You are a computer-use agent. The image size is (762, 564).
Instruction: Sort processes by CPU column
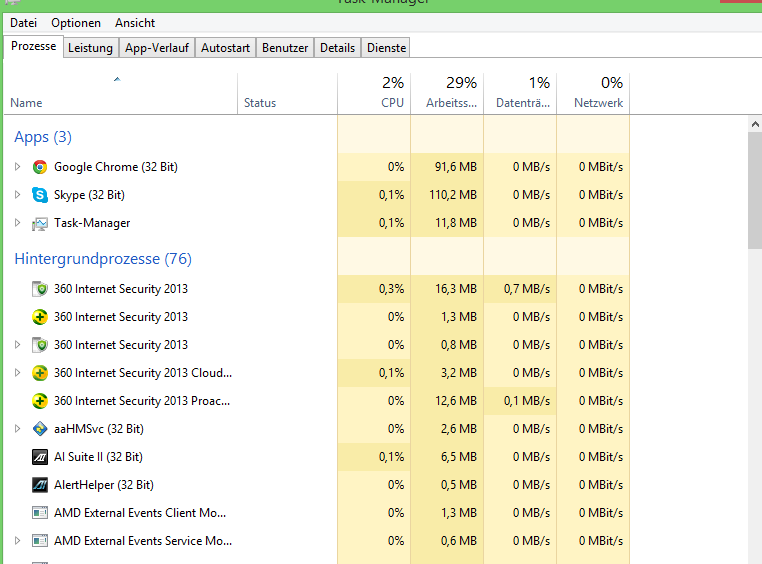click(x=374, y=94)
